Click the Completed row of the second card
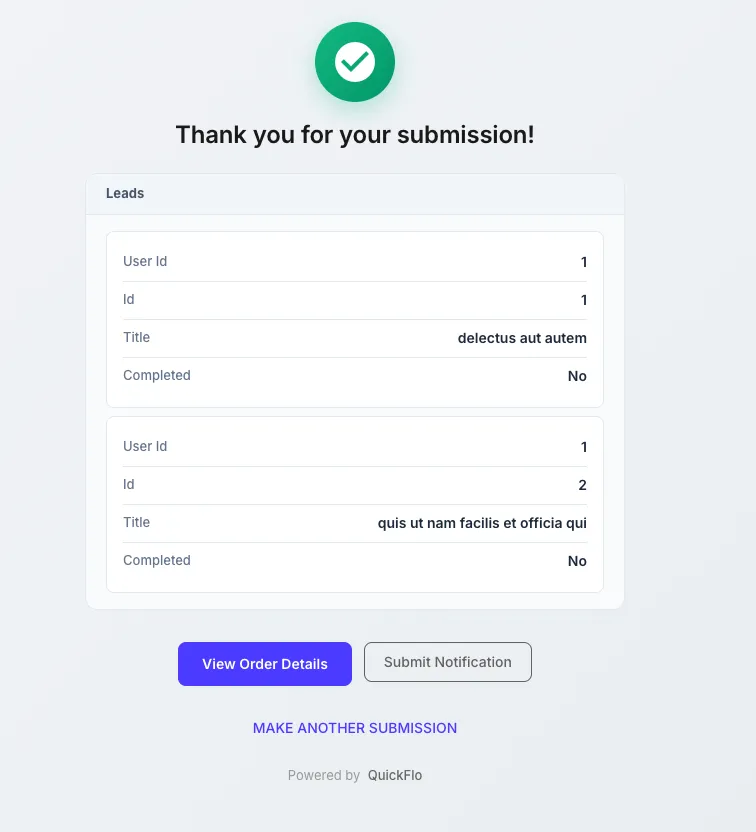The width and height of the screenshot is (756, 832). click(x=355, y=561)
